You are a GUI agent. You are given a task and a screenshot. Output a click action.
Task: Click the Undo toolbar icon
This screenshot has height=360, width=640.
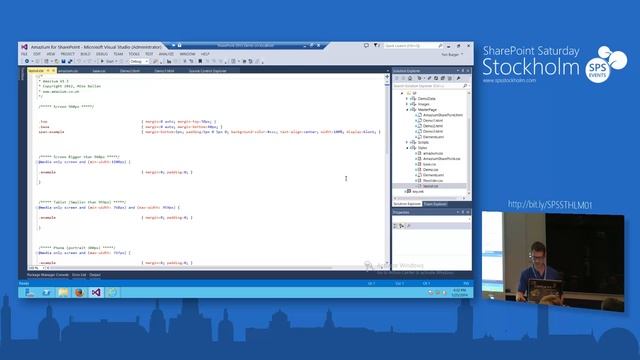tap(79, 61)
